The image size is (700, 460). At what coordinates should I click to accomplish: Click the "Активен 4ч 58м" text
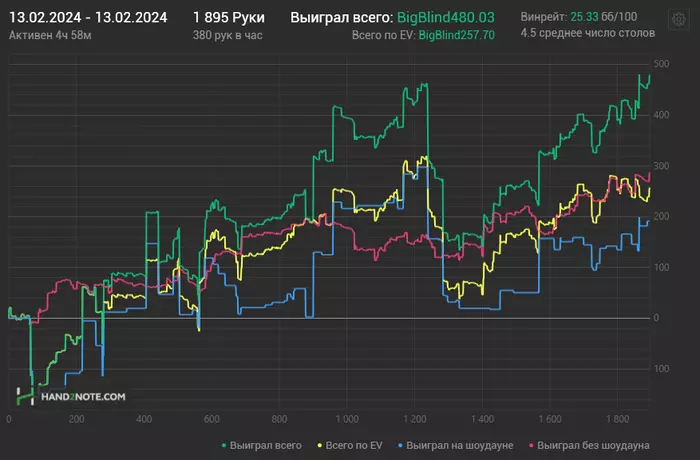tap(50, 35)
